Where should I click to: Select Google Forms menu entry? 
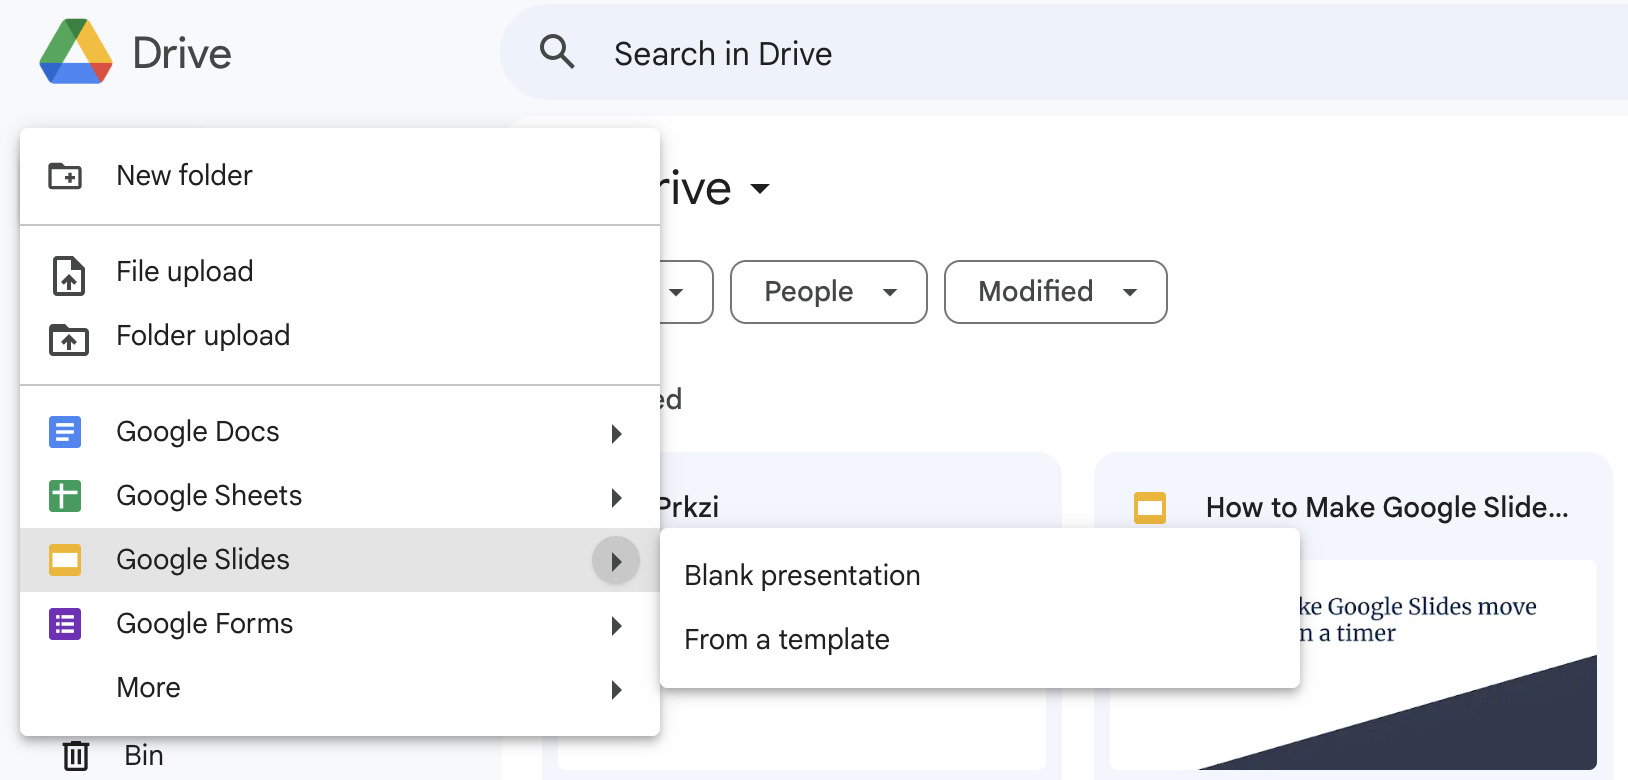(x=340, y=624)
